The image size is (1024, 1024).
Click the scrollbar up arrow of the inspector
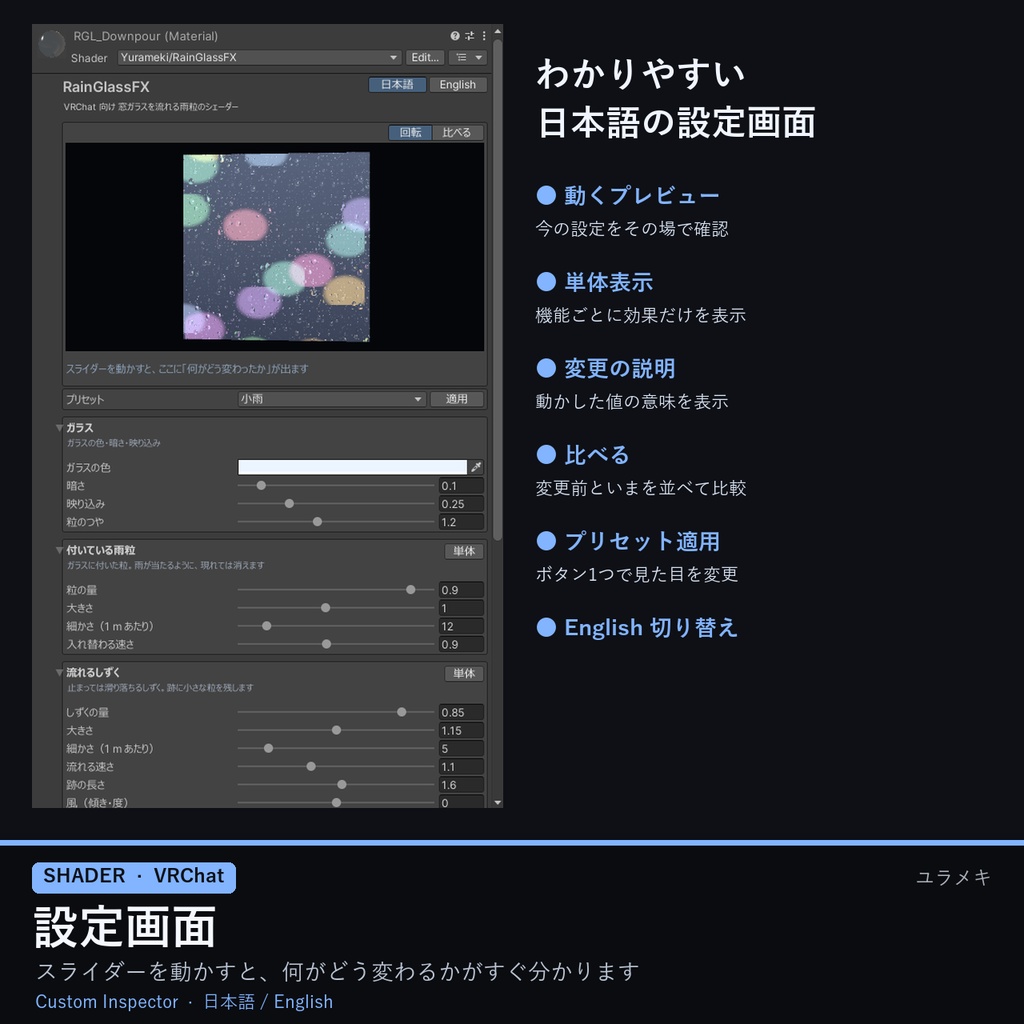(498, 31)
